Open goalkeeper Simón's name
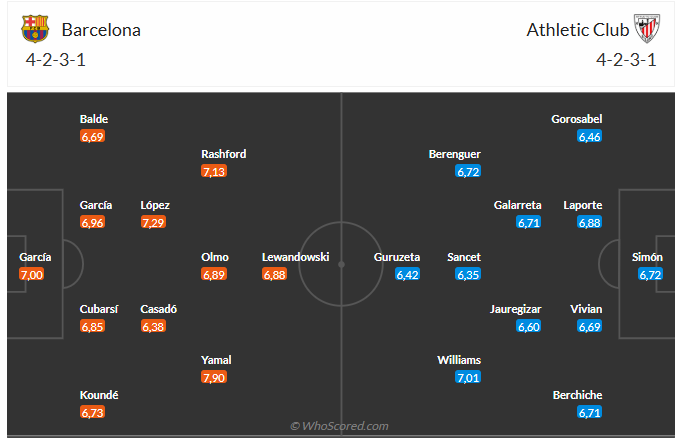Viewport: 680px width, 438px height. tap(647, 257)
